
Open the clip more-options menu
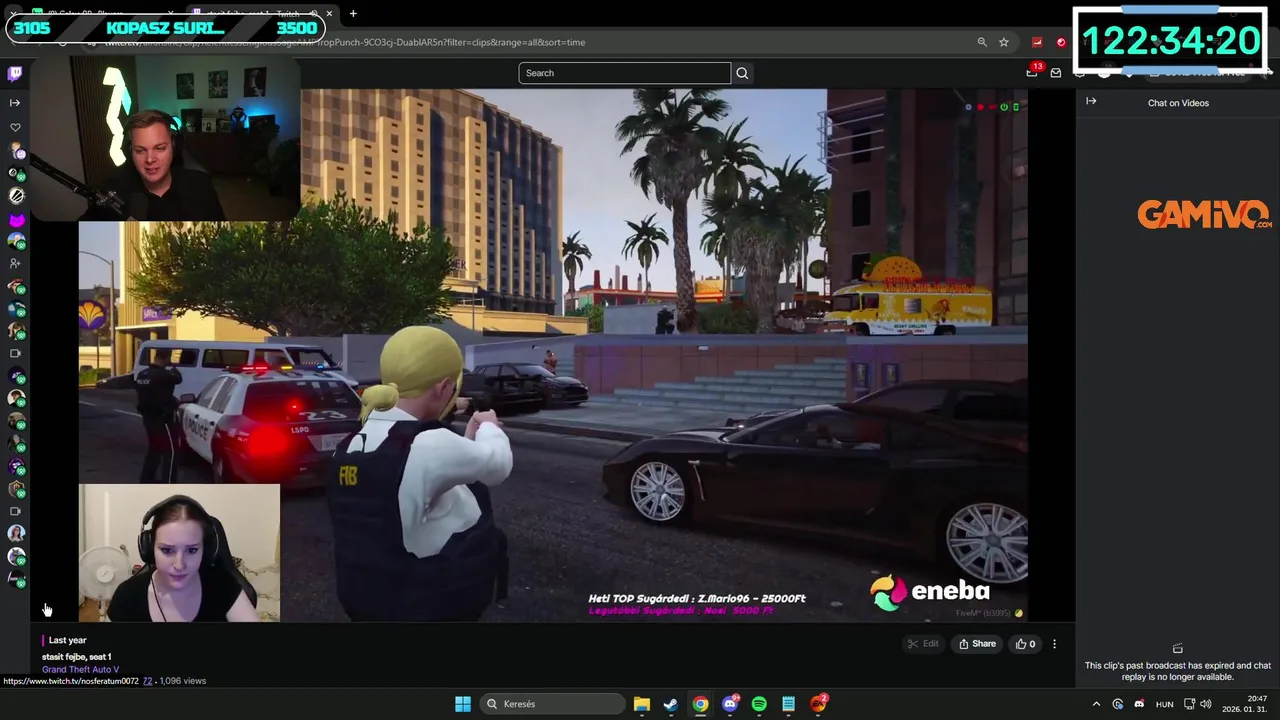coord(1054,644)
